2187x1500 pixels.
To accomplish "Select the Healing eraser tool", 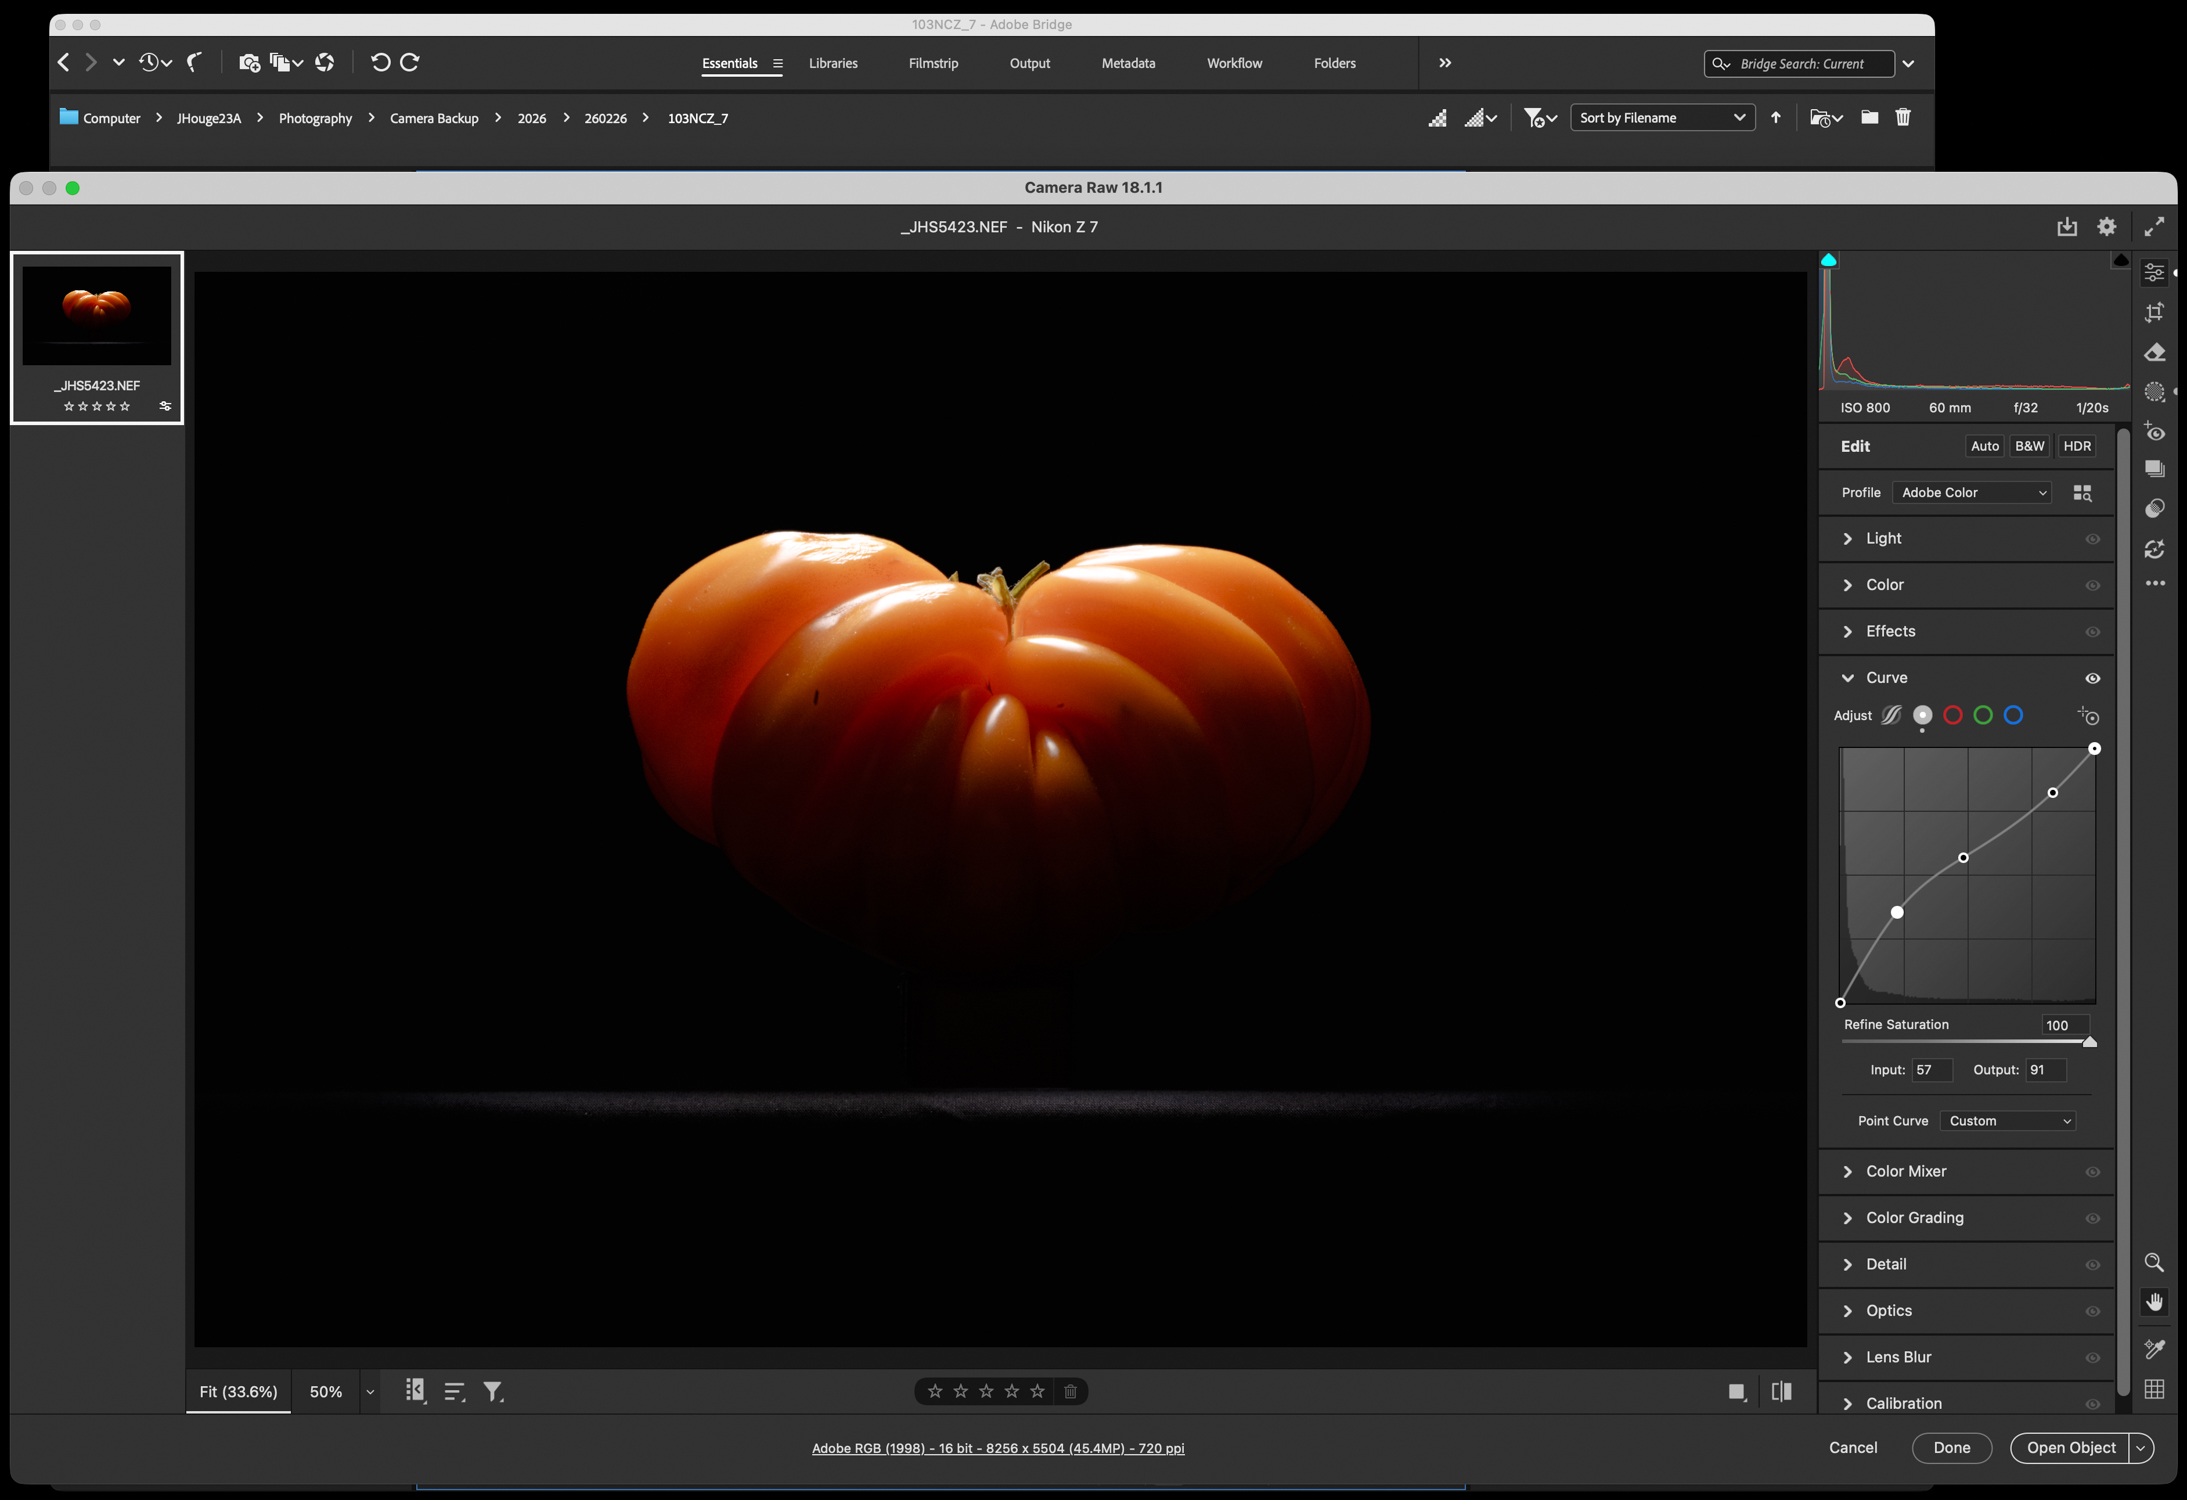I will (x=2154, y=353).
